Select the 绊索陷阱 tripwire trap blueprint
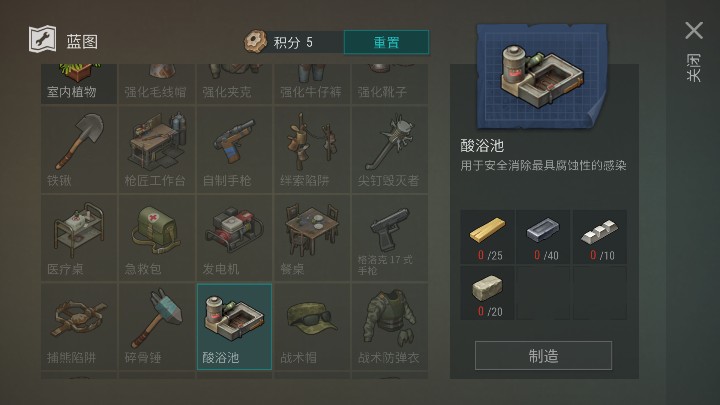 (312, 150)
